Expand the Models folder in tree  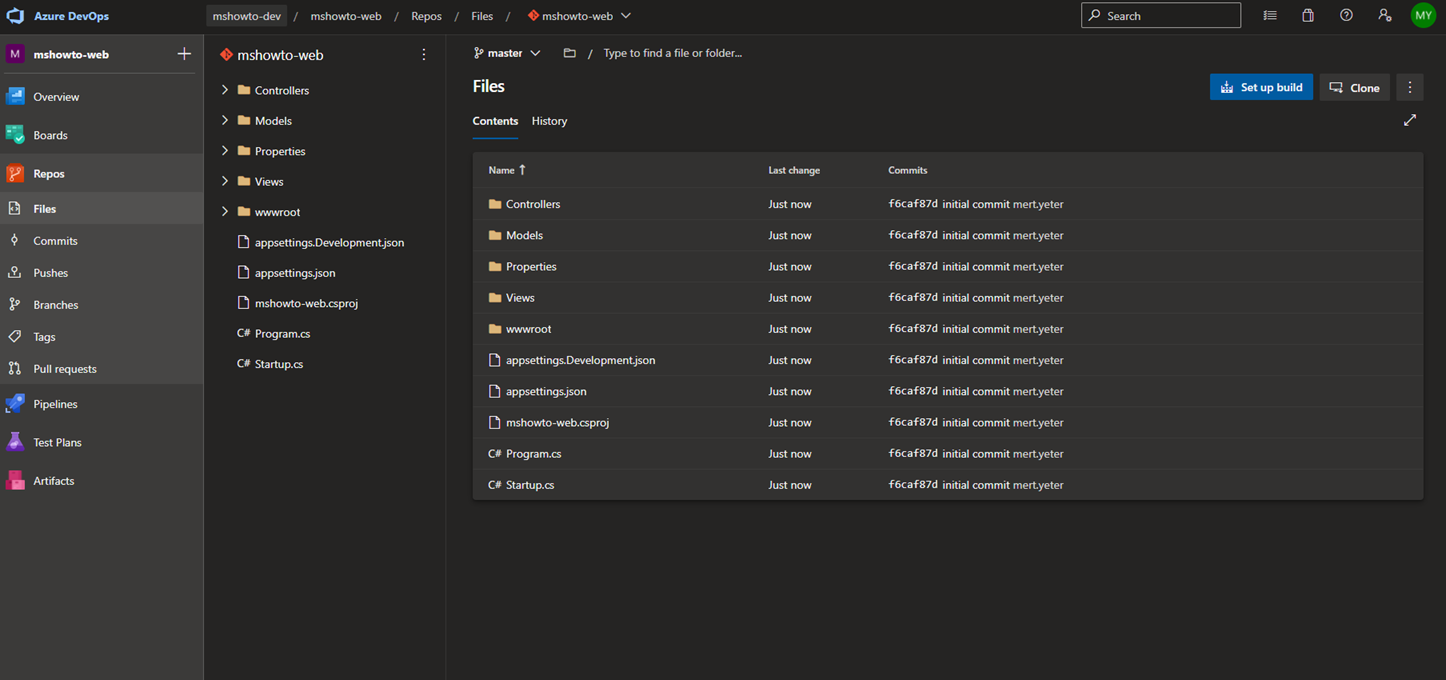[225, 120]
